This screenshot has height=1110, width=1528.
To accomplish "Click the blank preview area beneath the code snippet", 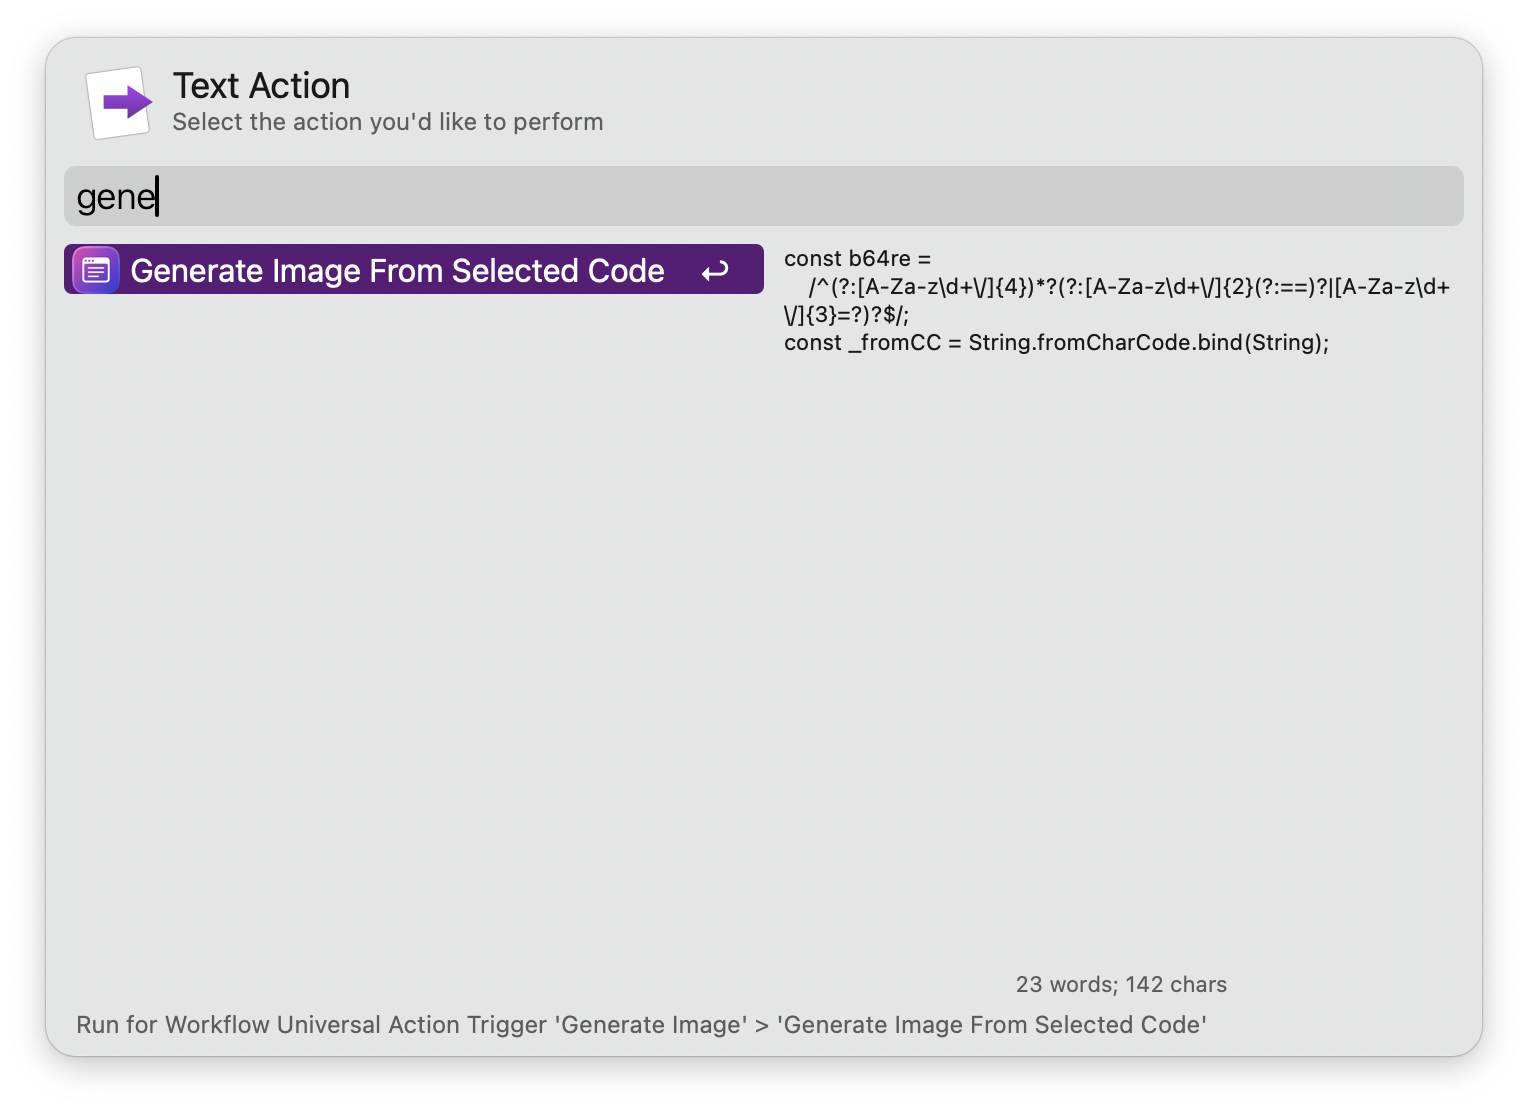I will pos(1120,650).
